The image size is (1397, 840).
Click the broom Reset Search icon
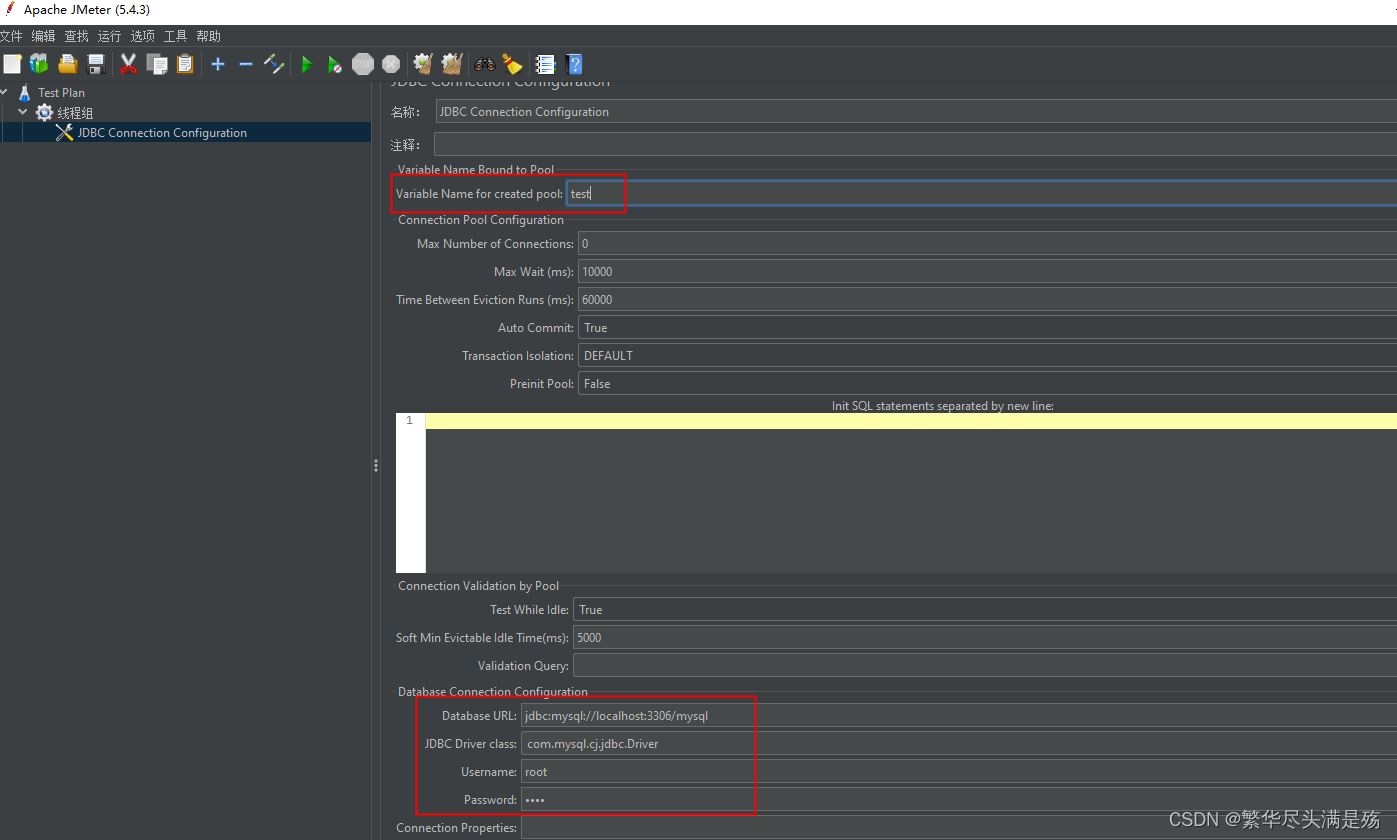[x=513, y=65]
